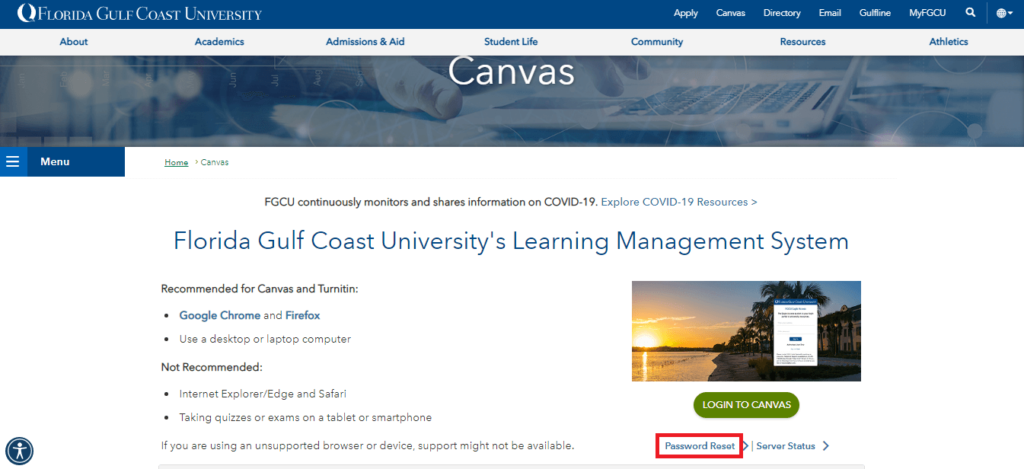Click the Home breadcrumb link
This screenshot has width=1024, height=469.
(x=176, y=163)
